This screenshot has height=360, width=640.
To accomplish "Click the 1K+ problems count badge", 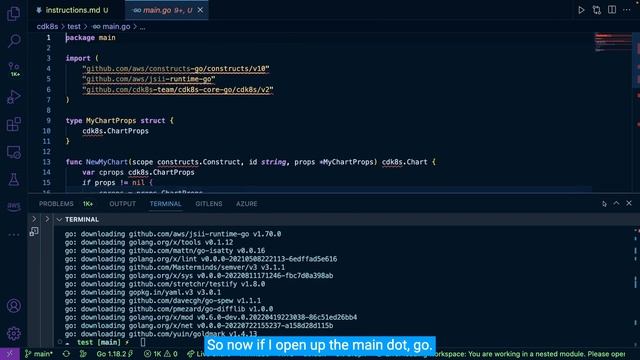I will point(88,204).
